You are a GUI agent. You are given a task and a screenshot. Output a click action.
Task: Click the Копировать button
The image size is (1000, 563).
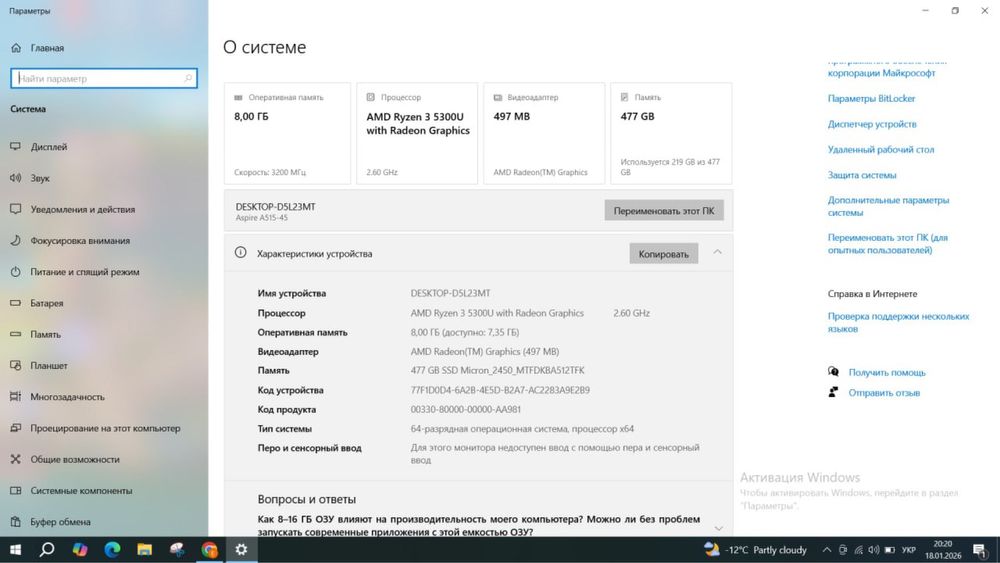pyautogui.click(x=663, y=254)
